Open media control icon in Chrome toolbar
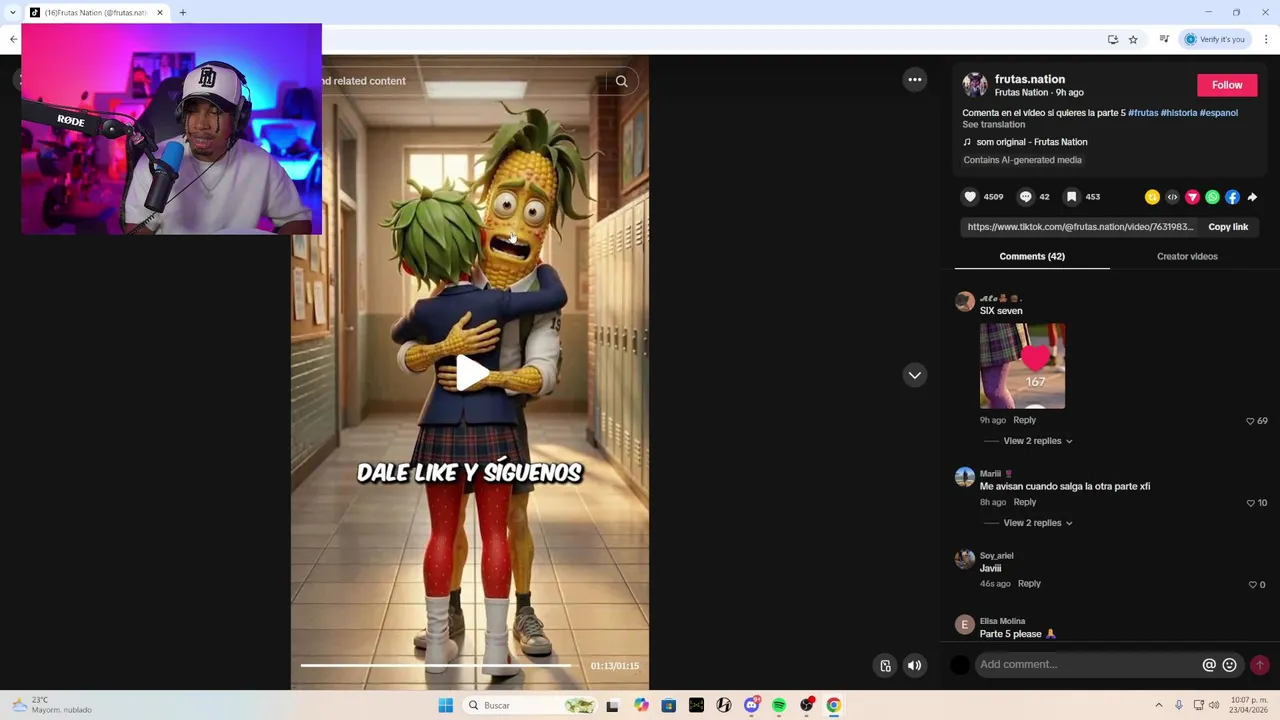The width and height of the screenshot is (1280, 720). (x=1164, y=39)
